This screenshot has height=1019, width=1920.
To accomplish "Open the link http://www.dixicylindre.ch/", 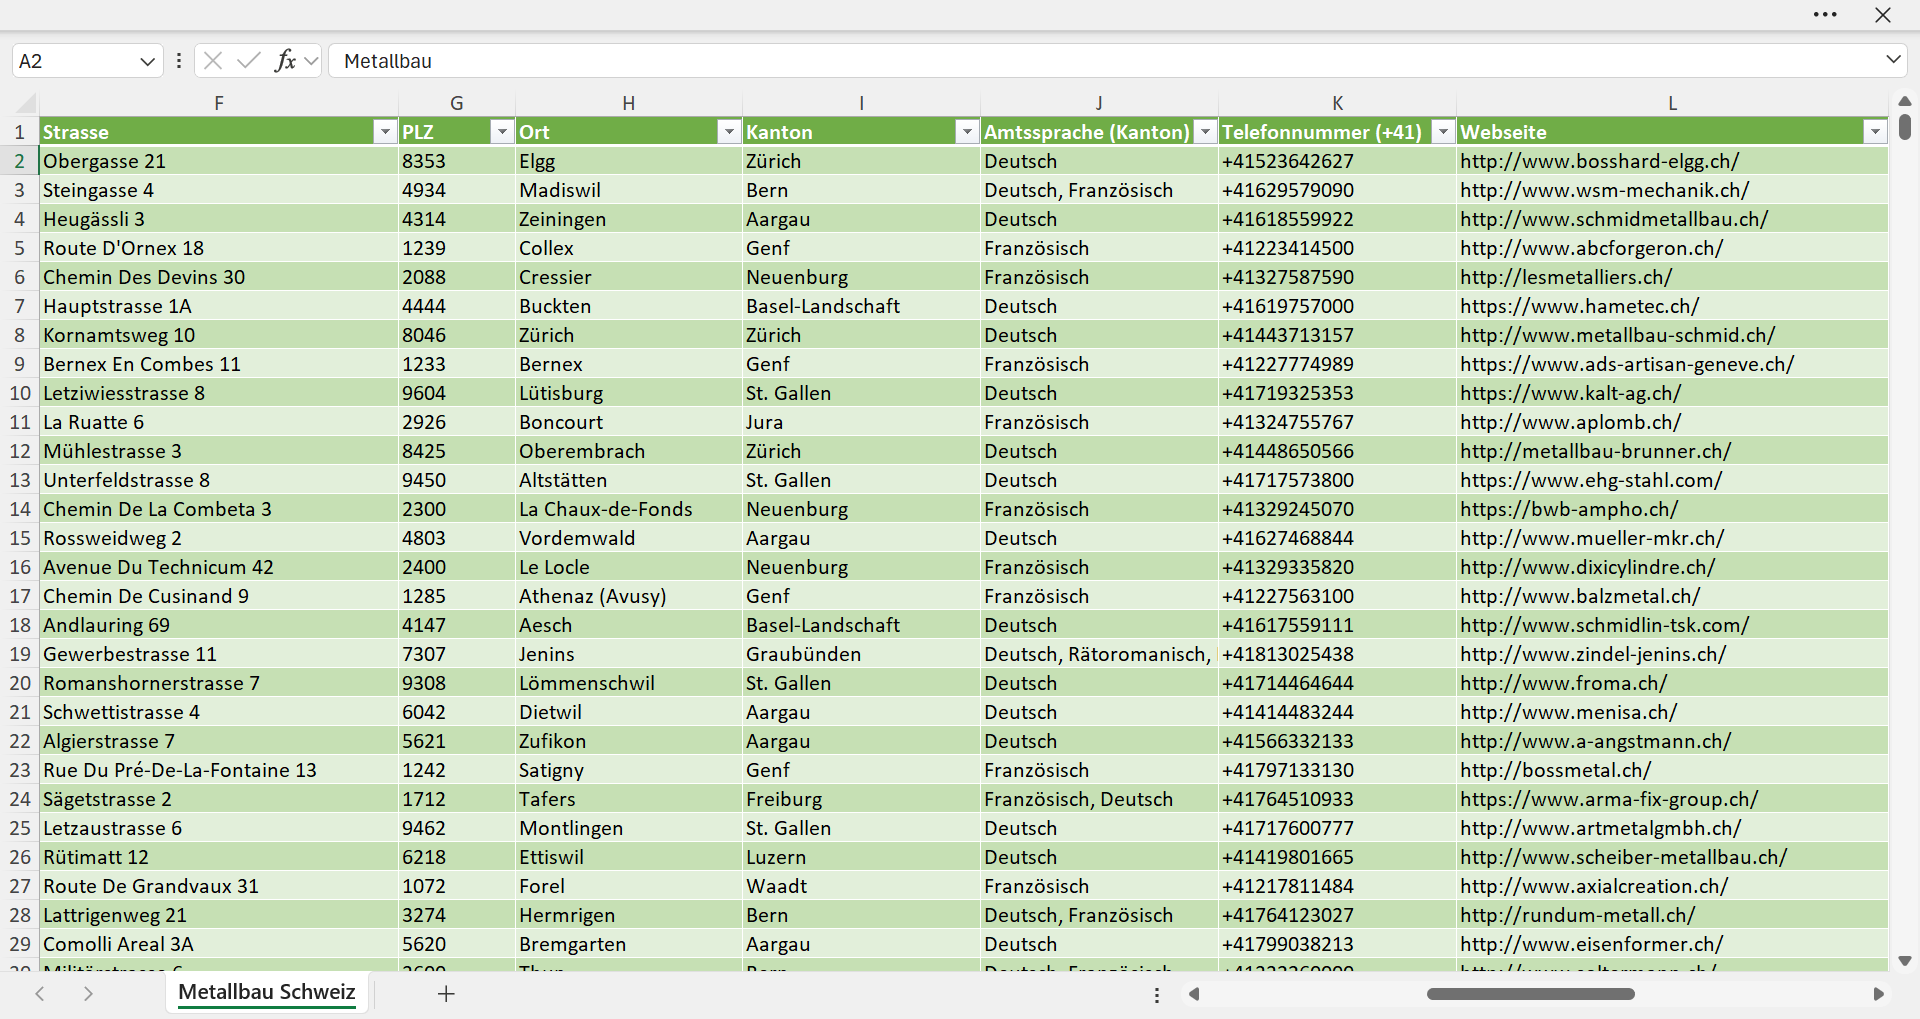I will [1587, 567].
